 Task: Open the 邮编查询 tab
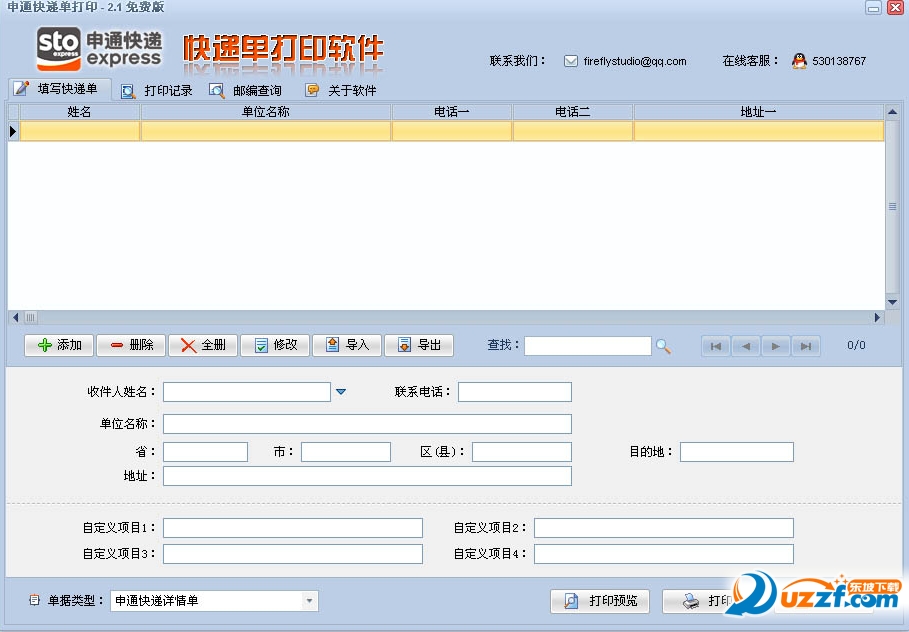[x=245, y=90]
